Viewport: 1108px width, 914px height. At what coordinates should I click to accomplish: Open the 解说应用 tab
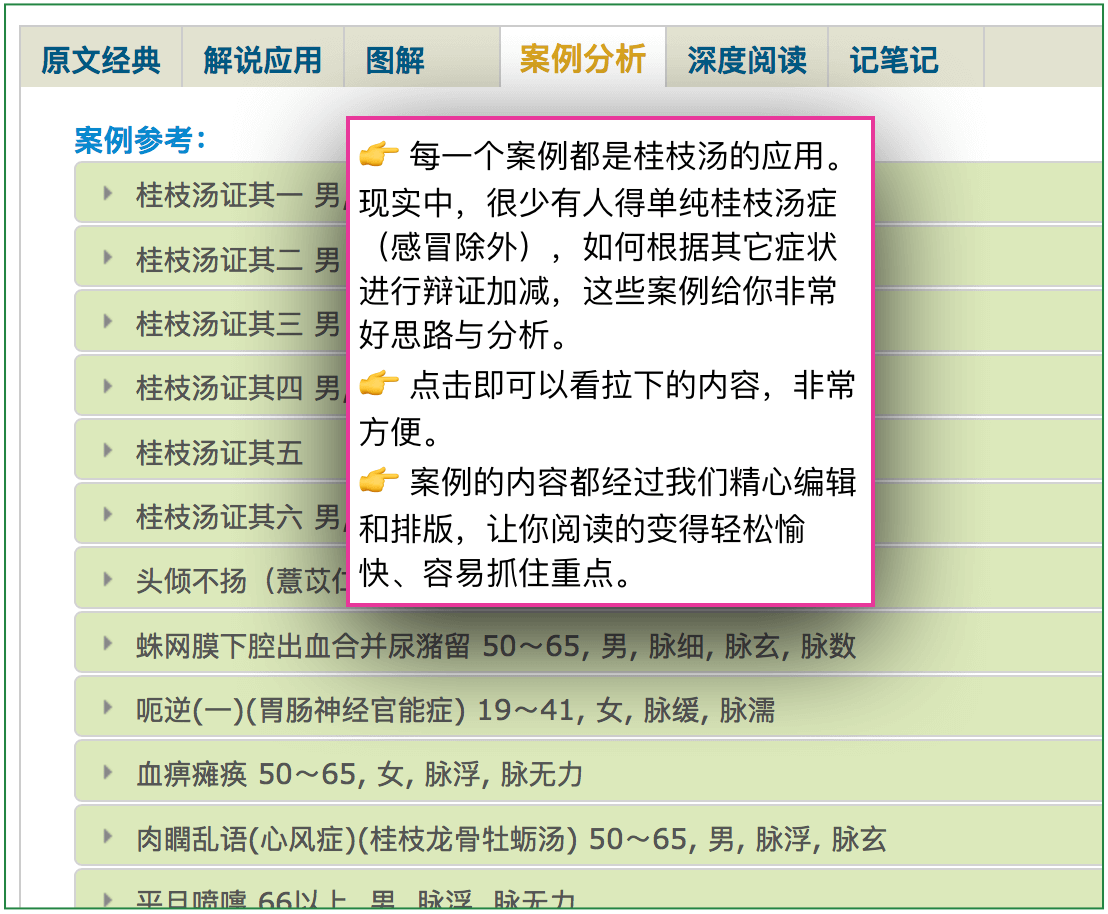point(262,60)
